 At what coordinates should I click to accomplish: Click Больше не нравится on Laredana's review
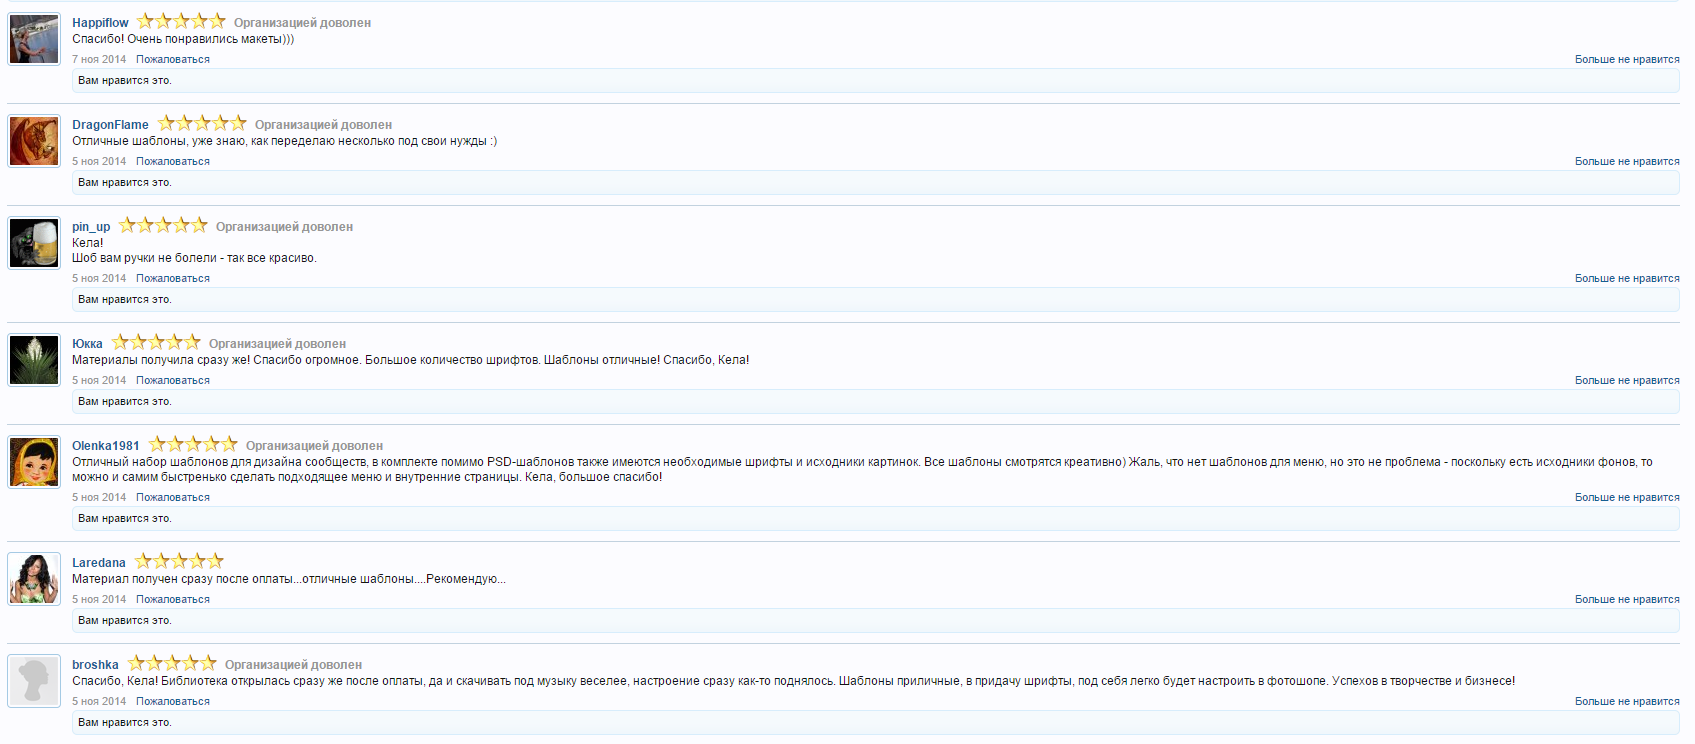coord(1627,600)
